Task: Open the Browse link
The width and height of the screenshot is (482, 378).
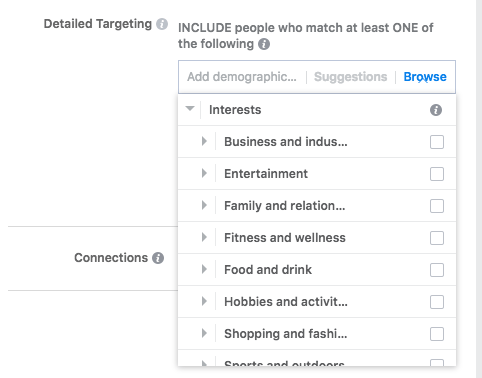Action: click(x=425, y=77)
